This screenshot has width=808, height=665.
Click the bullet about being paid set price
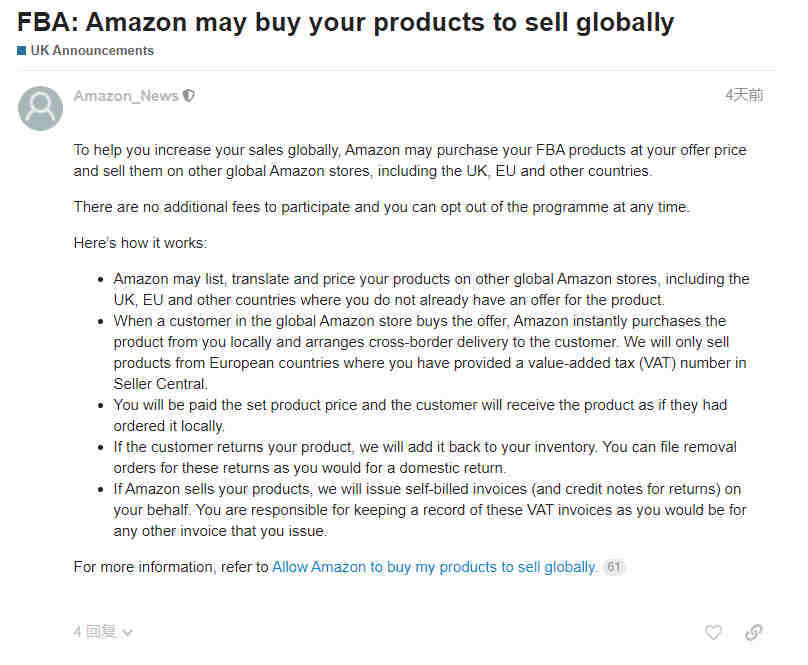point(420,415)
